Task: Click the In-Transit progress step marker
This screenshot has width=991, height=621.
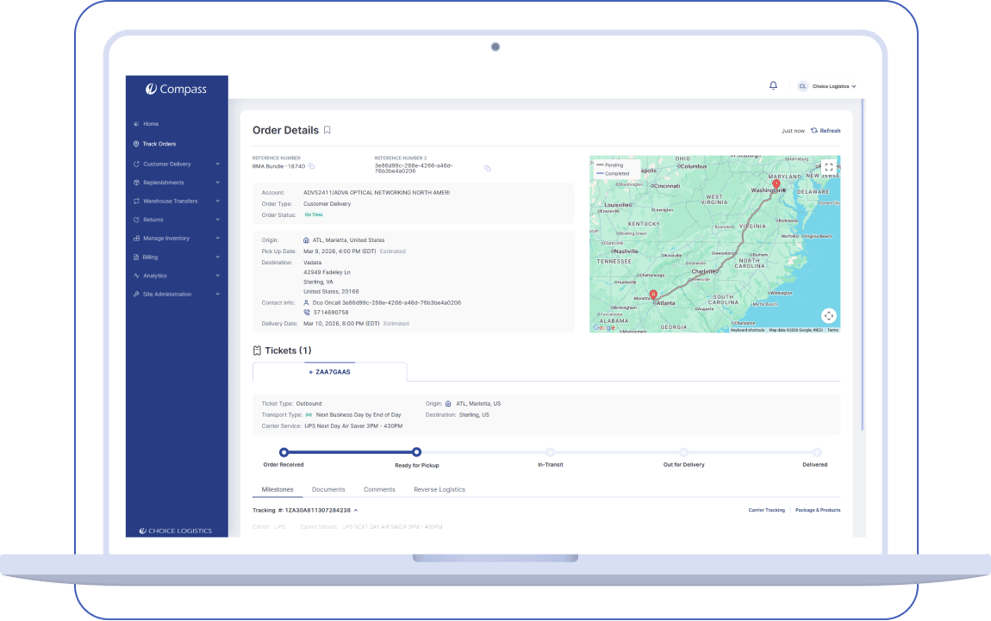Action: pyautogui.click(x=550, y=452)
